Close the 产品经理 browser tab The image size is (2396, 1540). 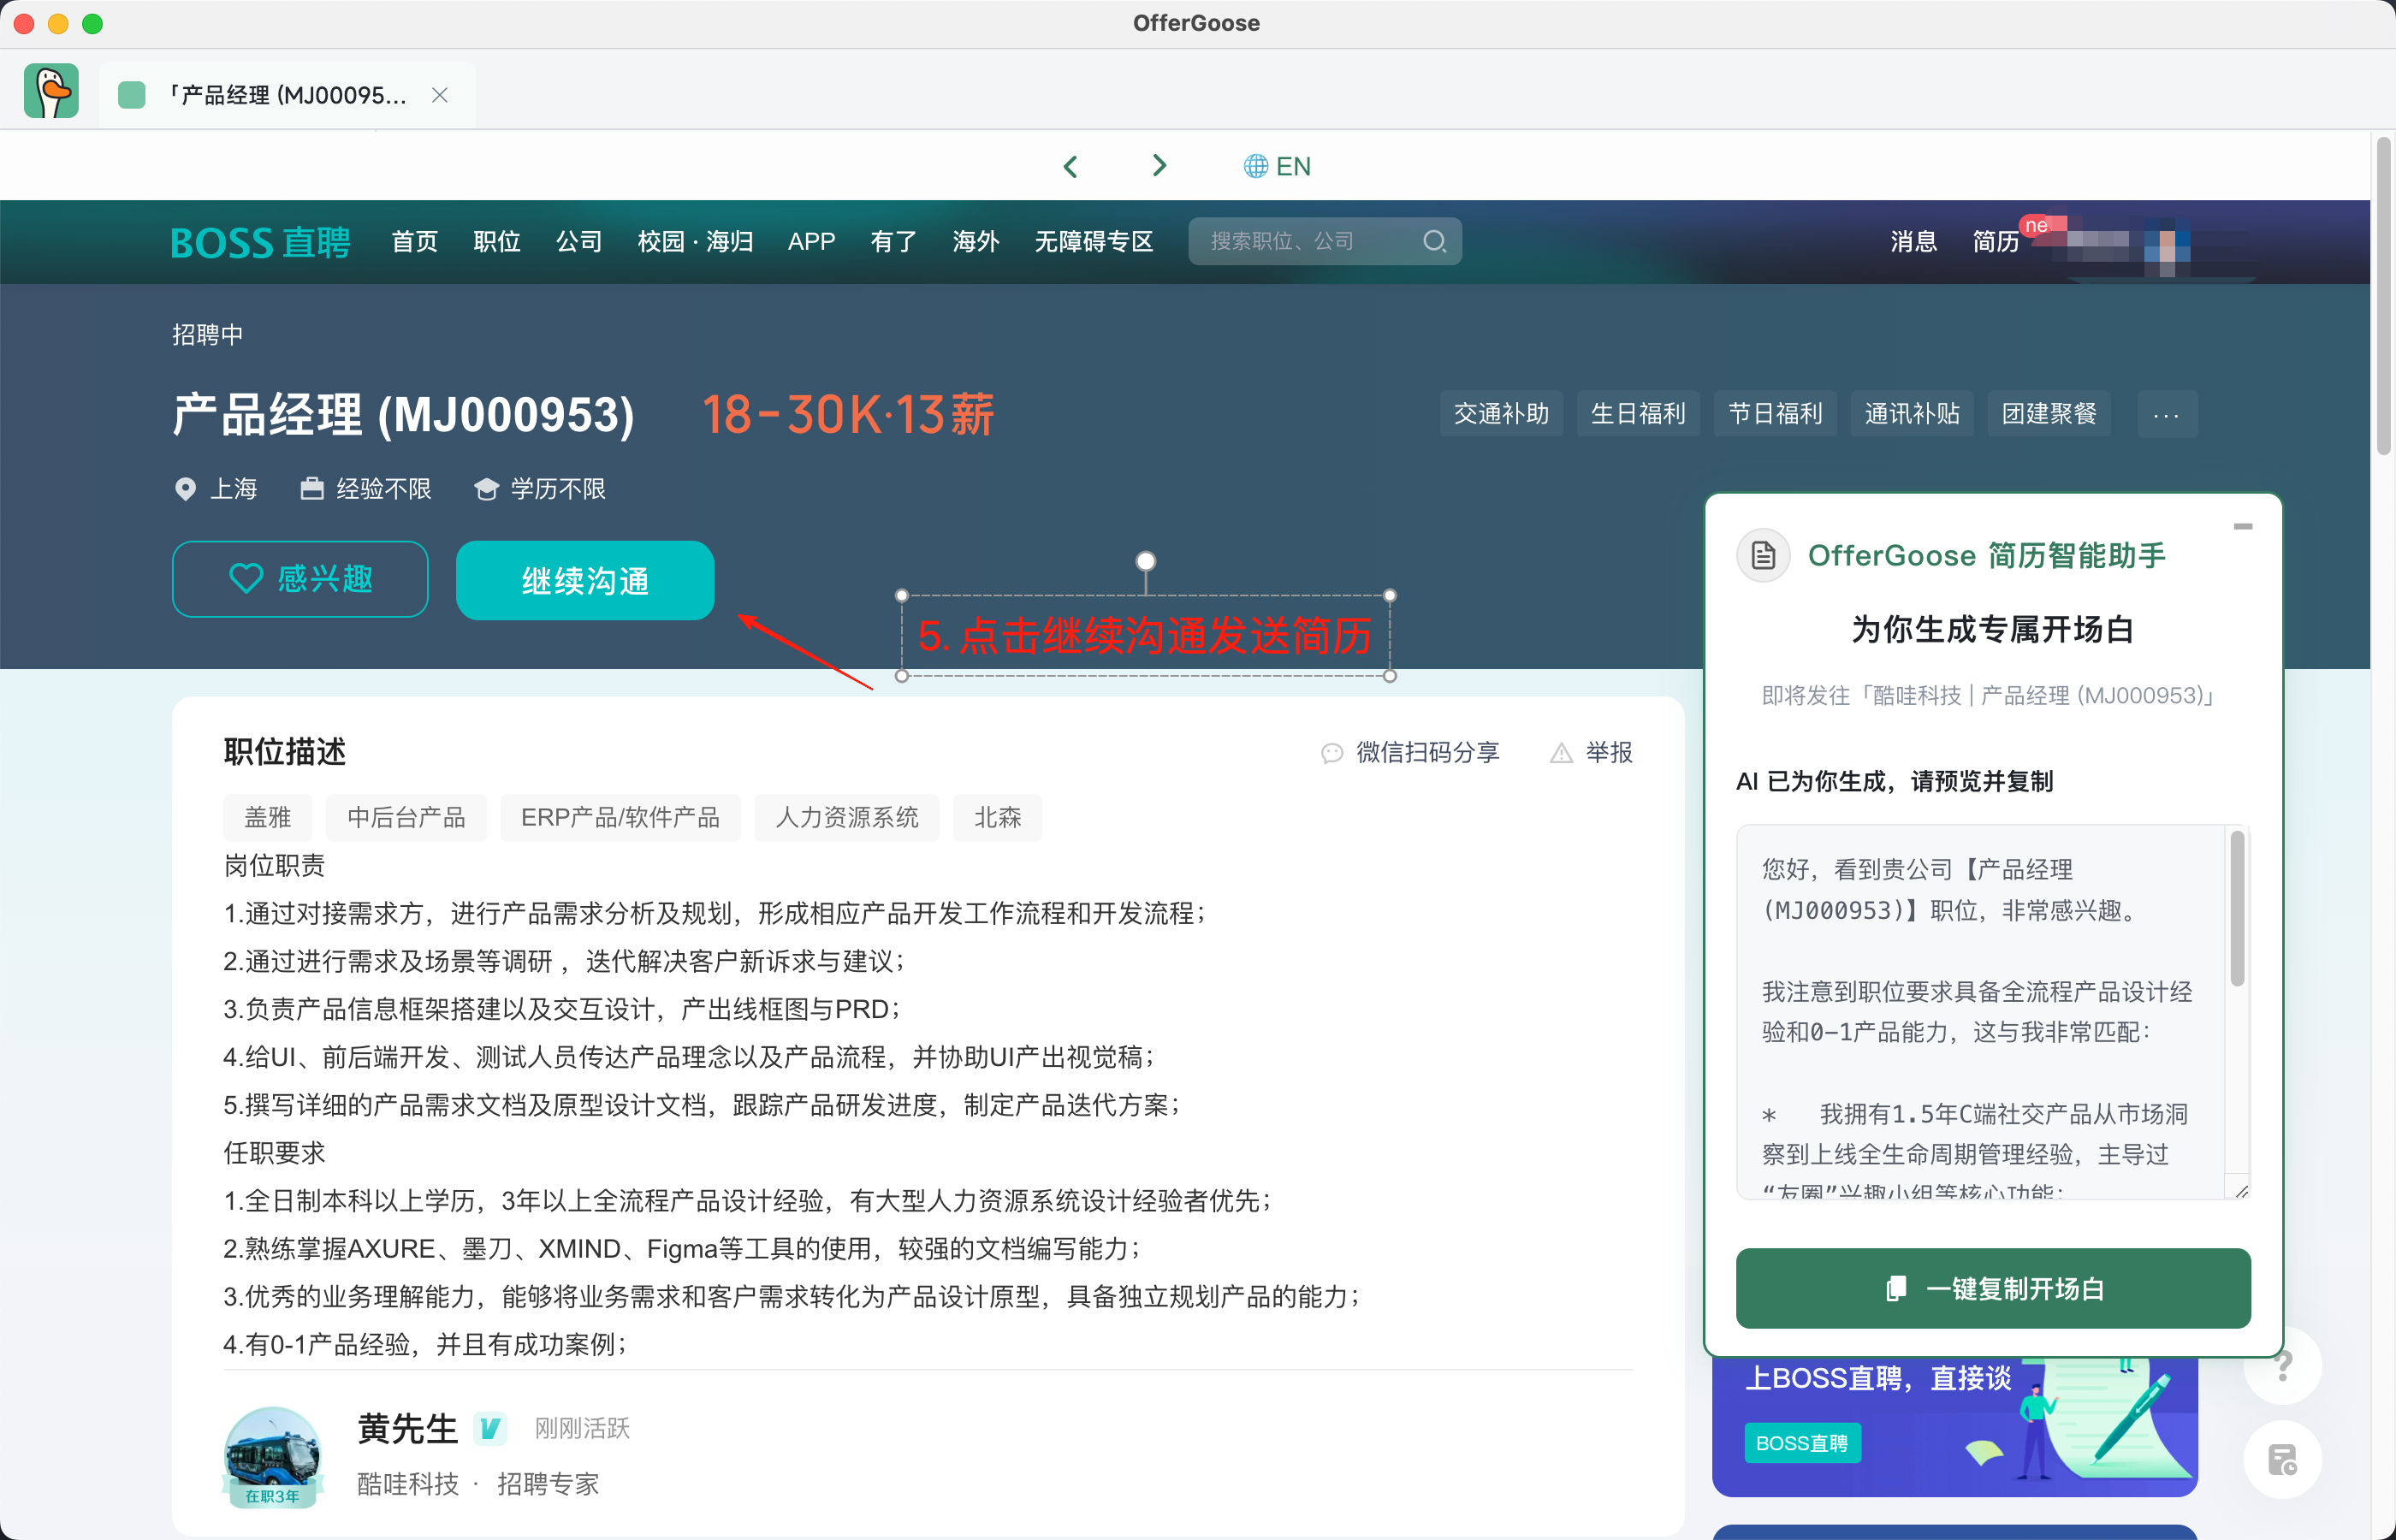[x=439, y=95]
